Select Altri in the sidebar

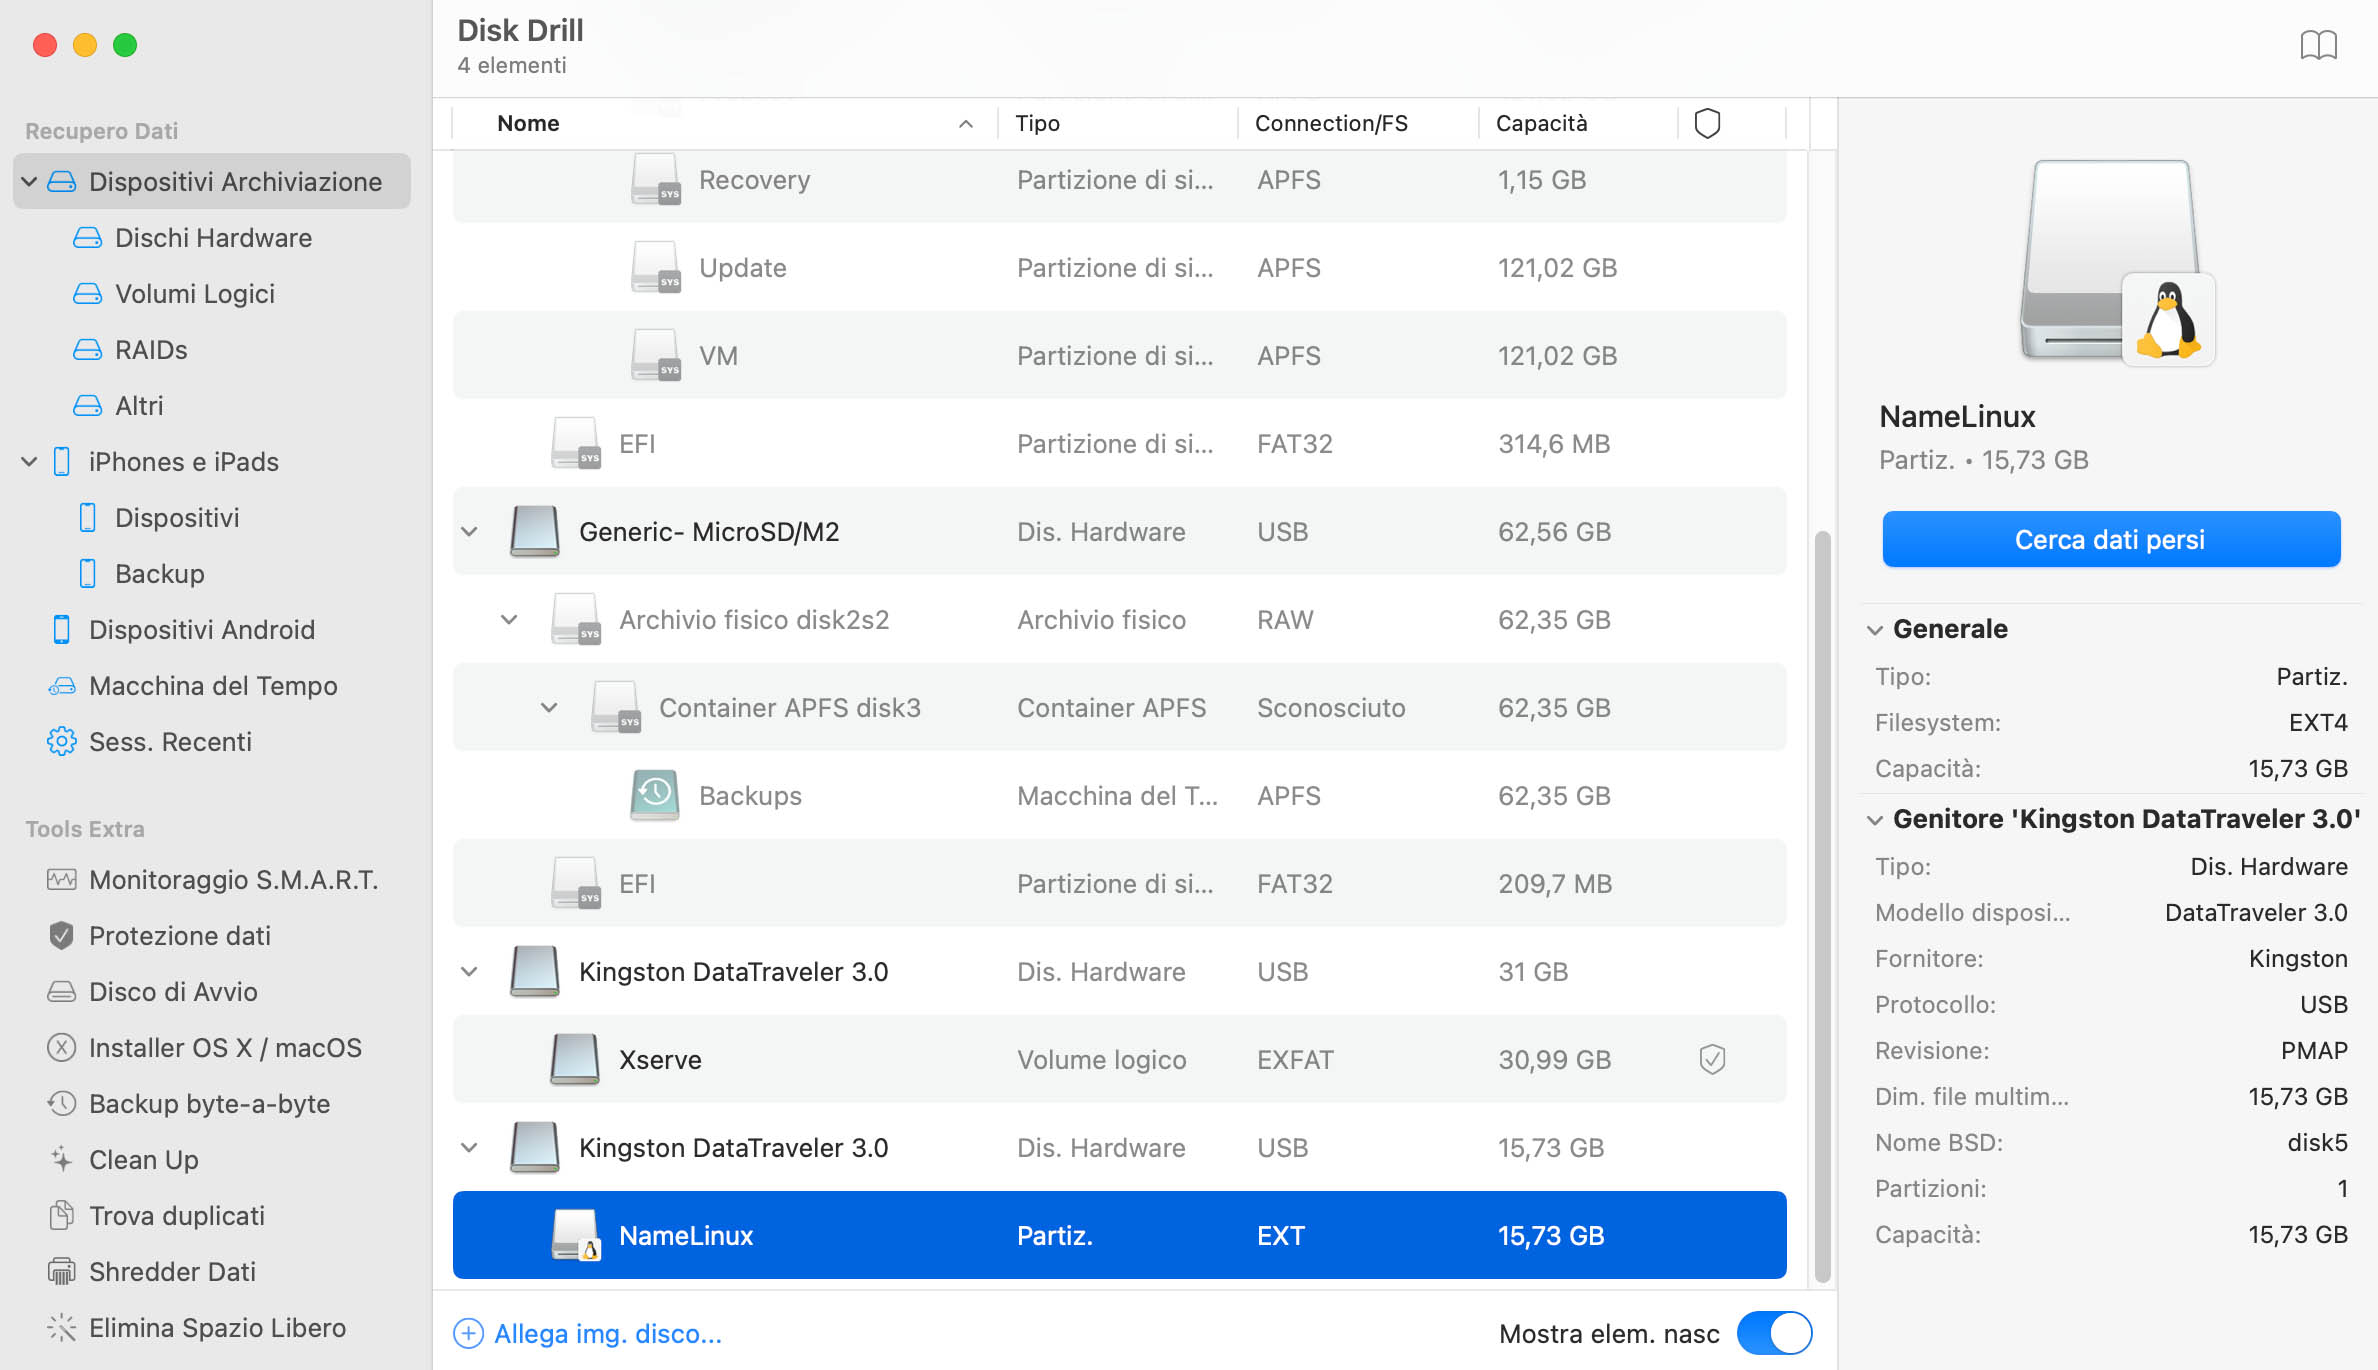(x=139, y=406)
